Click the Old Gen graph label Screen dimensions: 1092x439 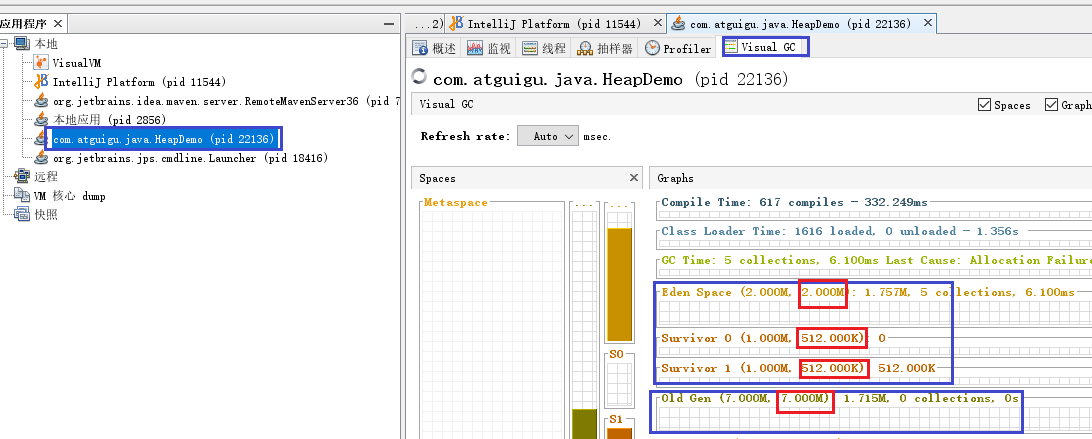840,399
